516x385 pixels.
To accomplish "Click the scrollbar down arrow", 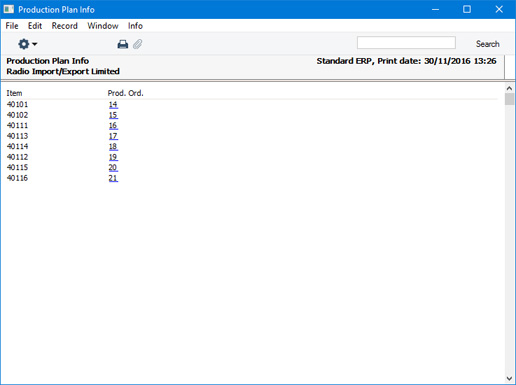I will coord(509,378).
